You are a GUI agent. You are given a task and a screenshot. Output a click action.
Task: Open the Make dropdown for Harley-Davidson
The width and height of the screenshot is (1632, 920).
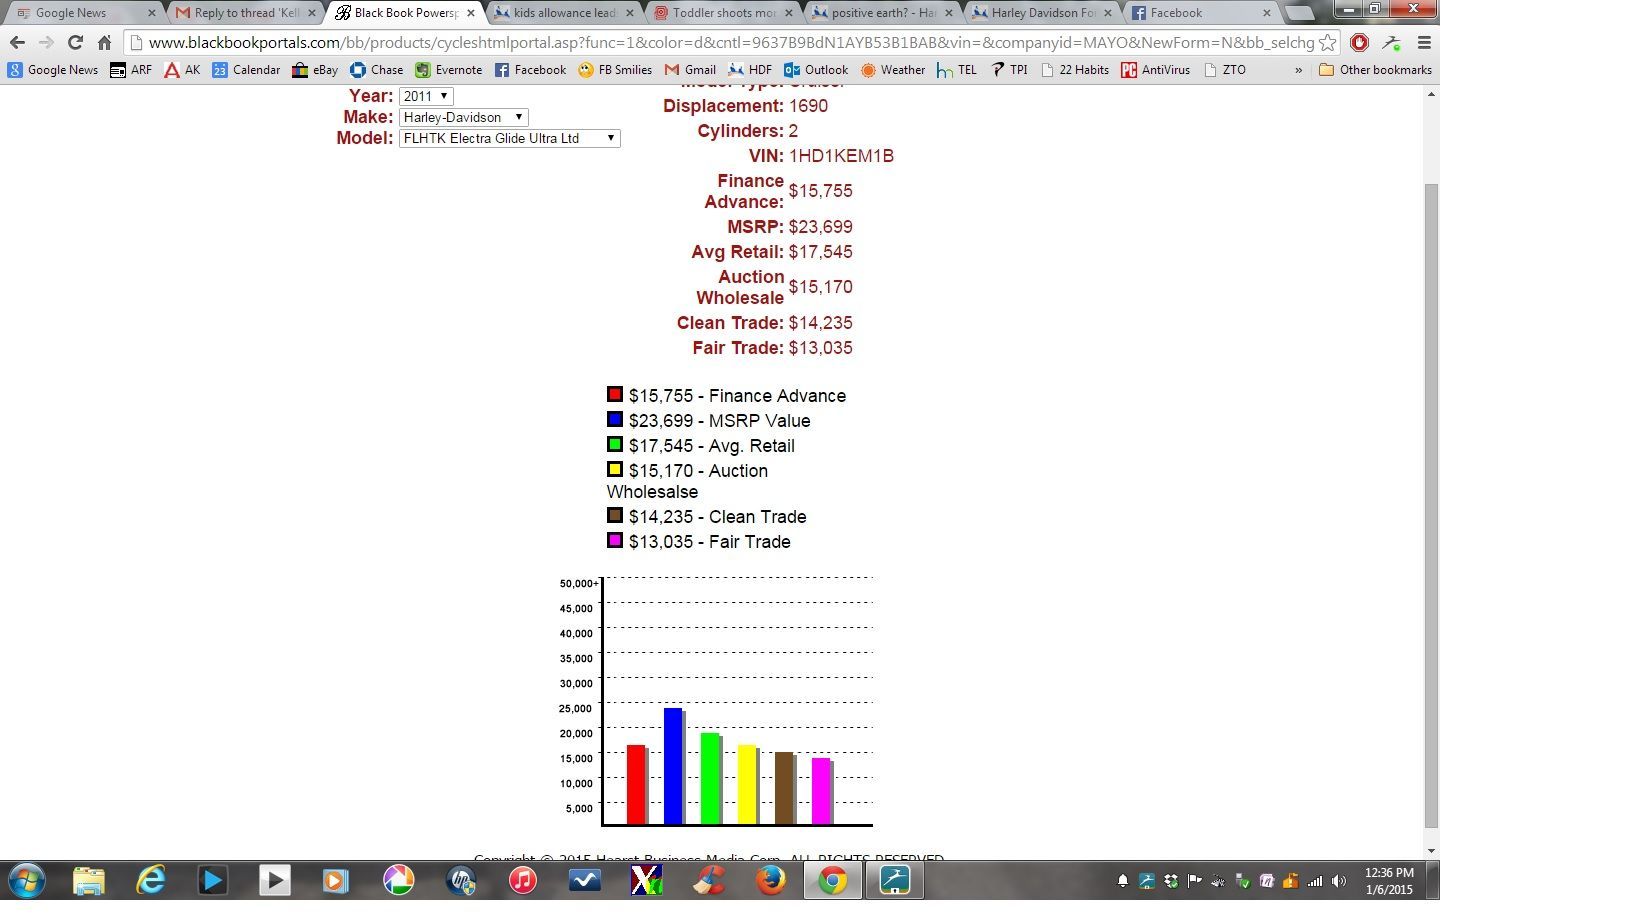[463, 117]
